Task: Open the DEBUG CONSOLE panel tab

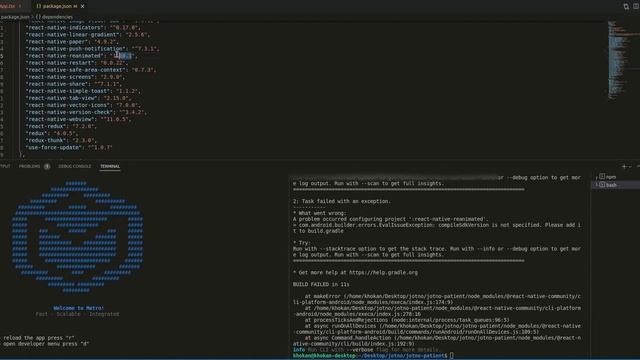Action: point(75,166)
